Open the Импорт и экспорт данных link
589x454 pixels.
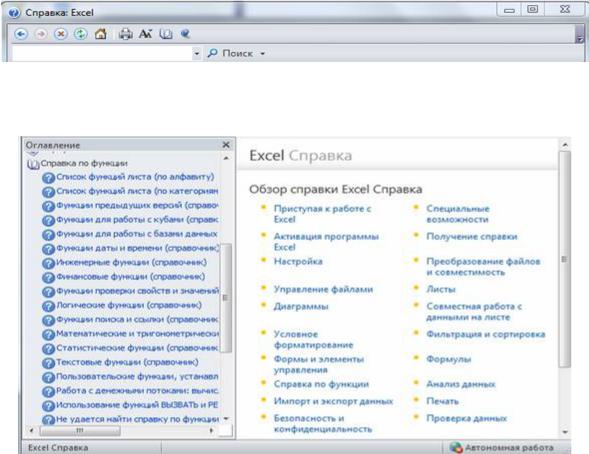coord(333,401)
